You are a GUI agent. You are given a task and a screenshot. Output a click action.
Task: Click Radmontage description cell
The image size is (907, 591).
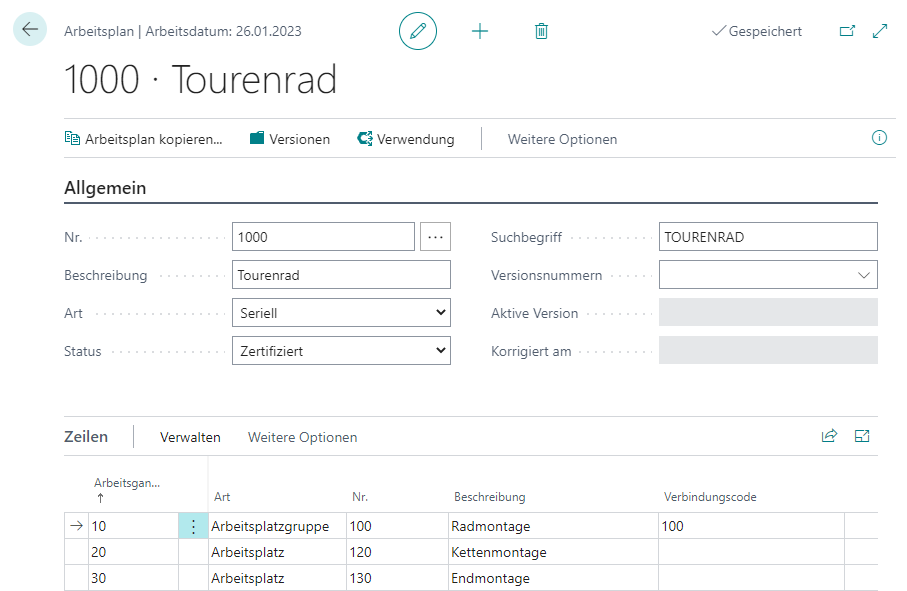553,526
